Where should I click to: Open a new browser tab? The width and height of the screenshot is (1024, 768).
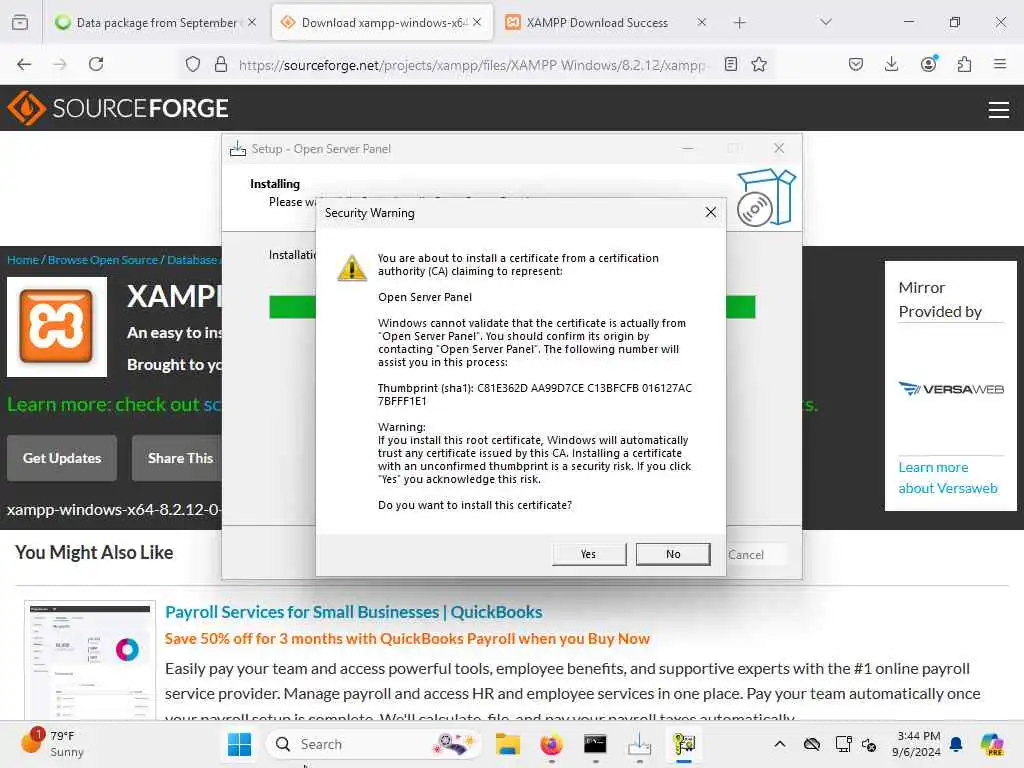coord(739,23)
